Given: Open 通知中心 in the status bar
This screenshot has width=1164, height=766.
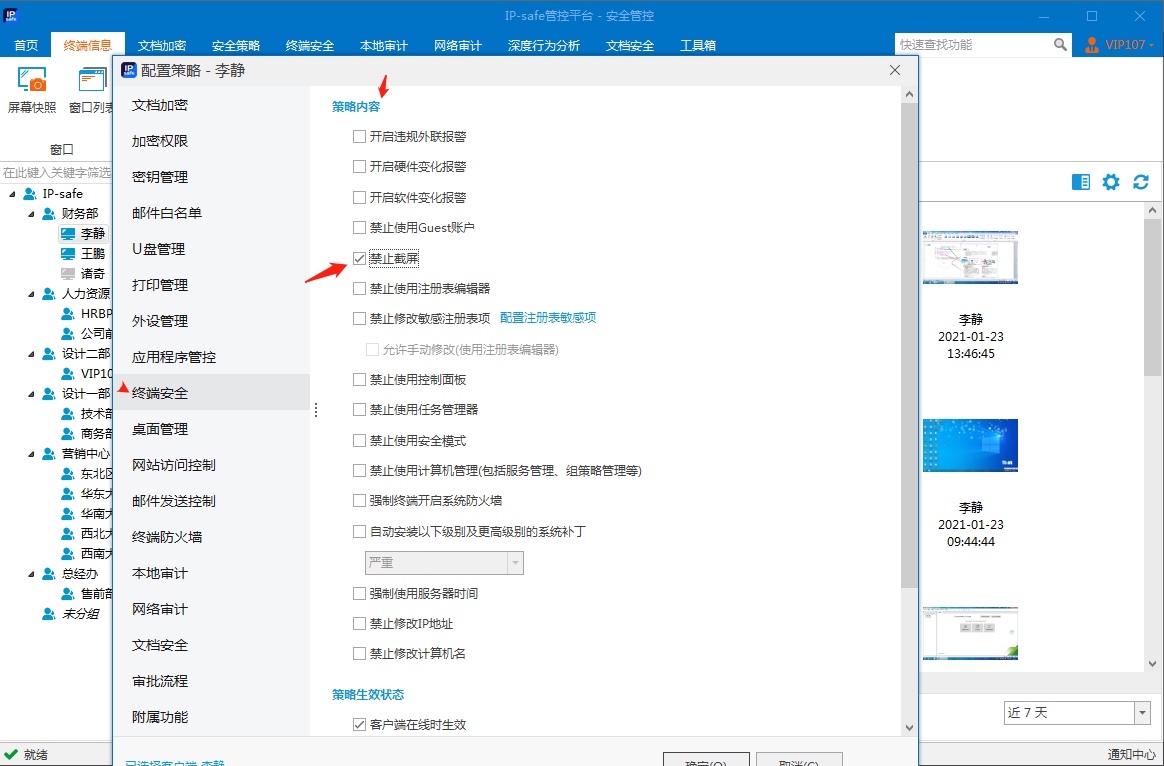Looking at the screenshot, I should coord(1130,754).
